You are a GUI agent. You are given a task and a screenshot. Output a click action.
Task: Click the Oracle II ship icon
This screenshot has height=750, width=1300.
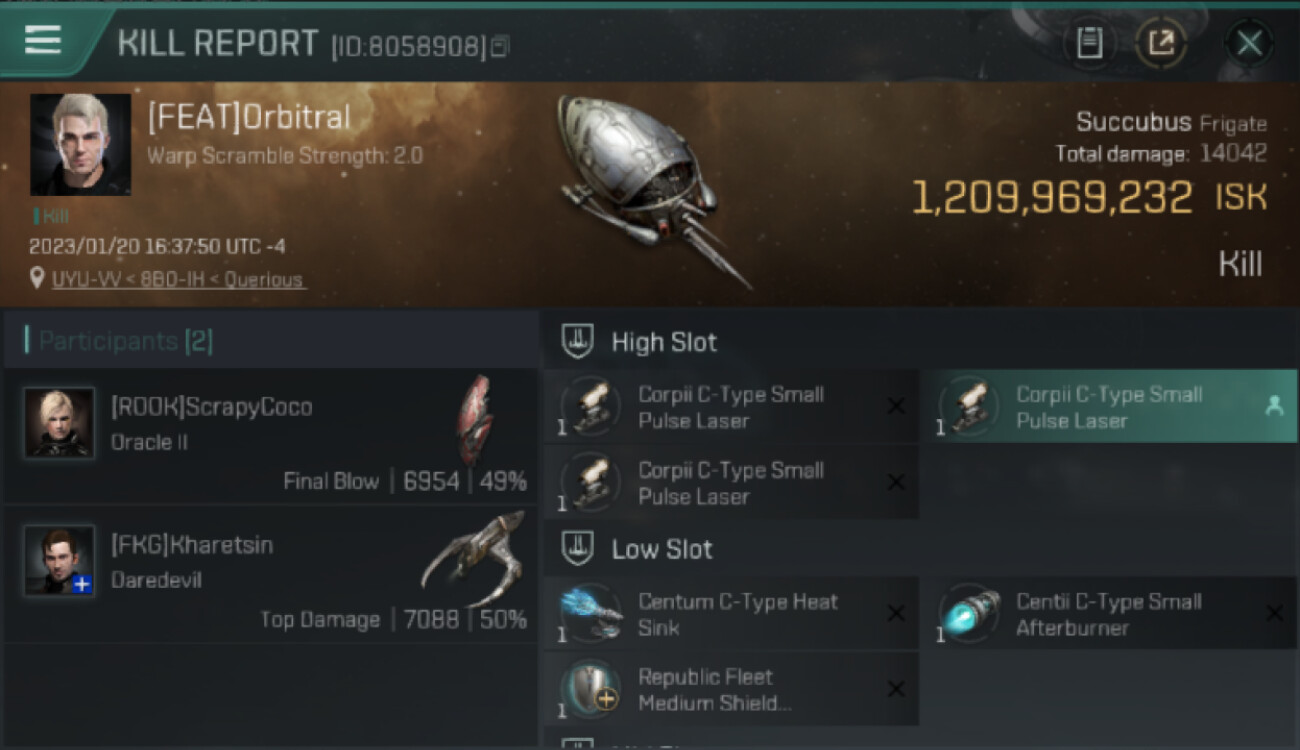(476, 420)
